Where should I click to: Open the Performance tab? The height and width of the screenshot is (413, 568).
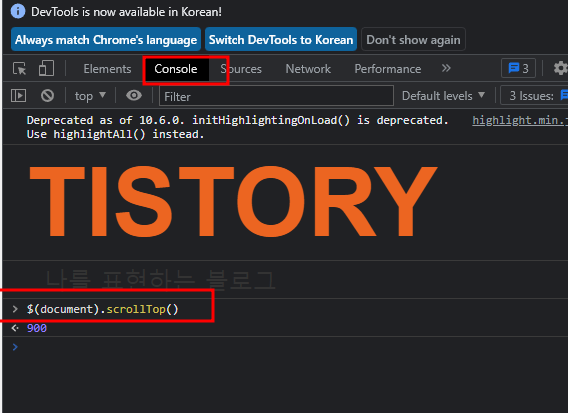pos(388,69)
